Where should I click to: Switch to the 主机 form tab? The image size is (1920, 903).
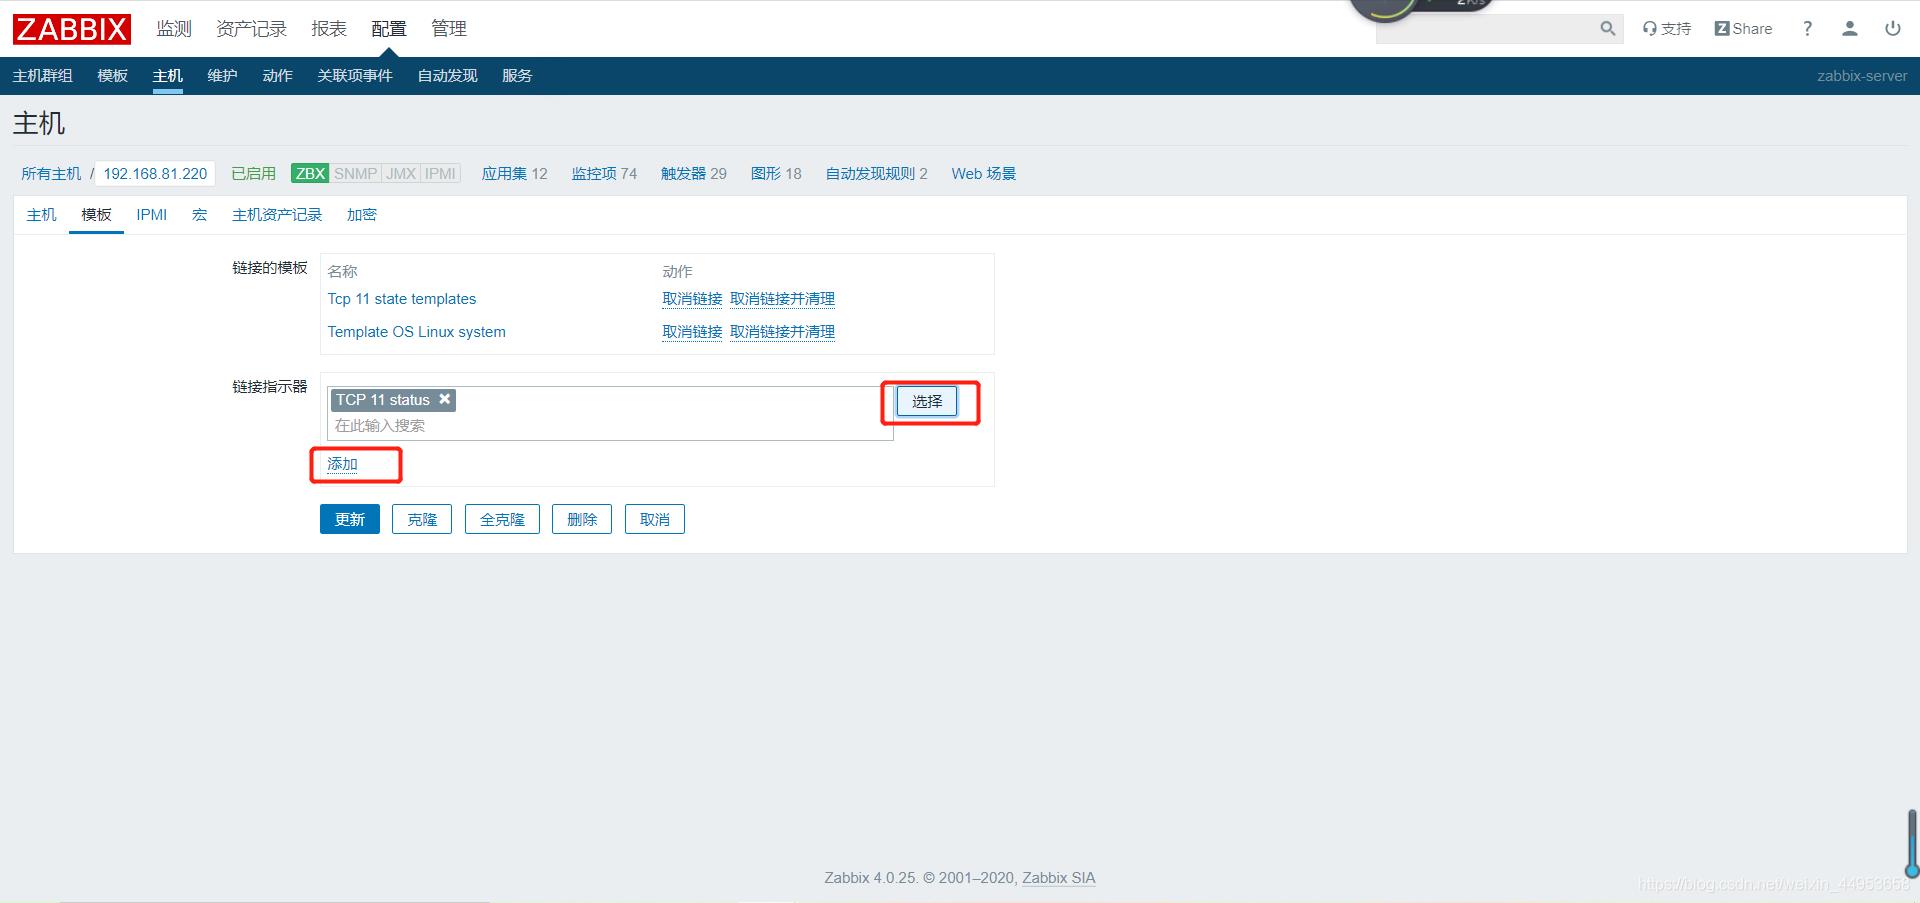click(42, 215)
